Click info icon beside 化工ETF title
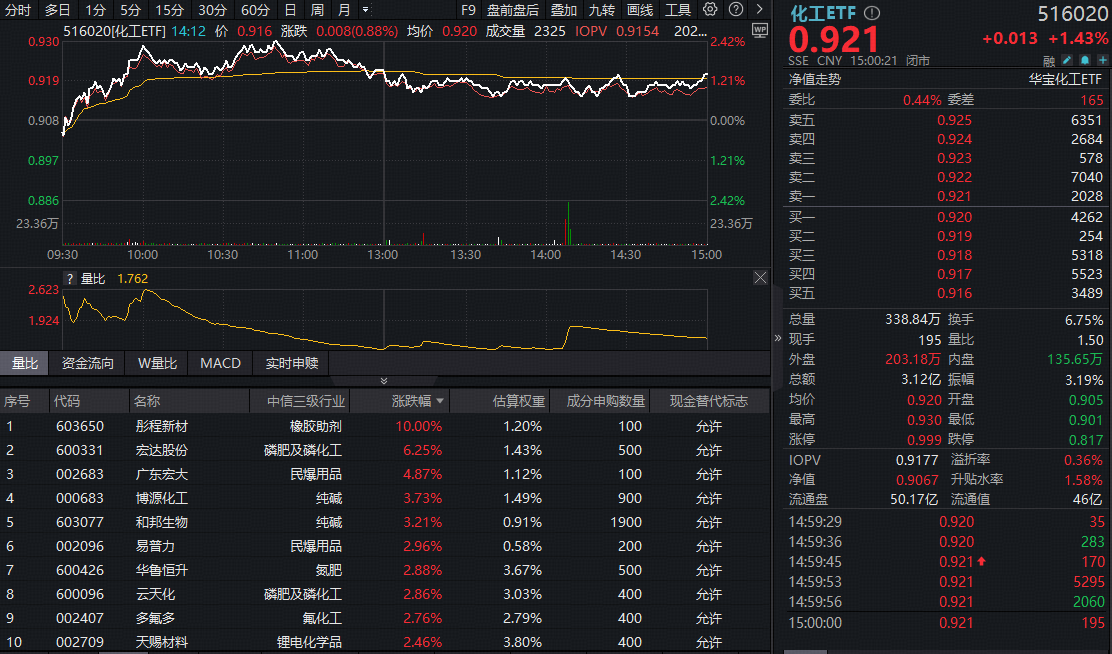1112x654 pixels. [x=872, y=13]
